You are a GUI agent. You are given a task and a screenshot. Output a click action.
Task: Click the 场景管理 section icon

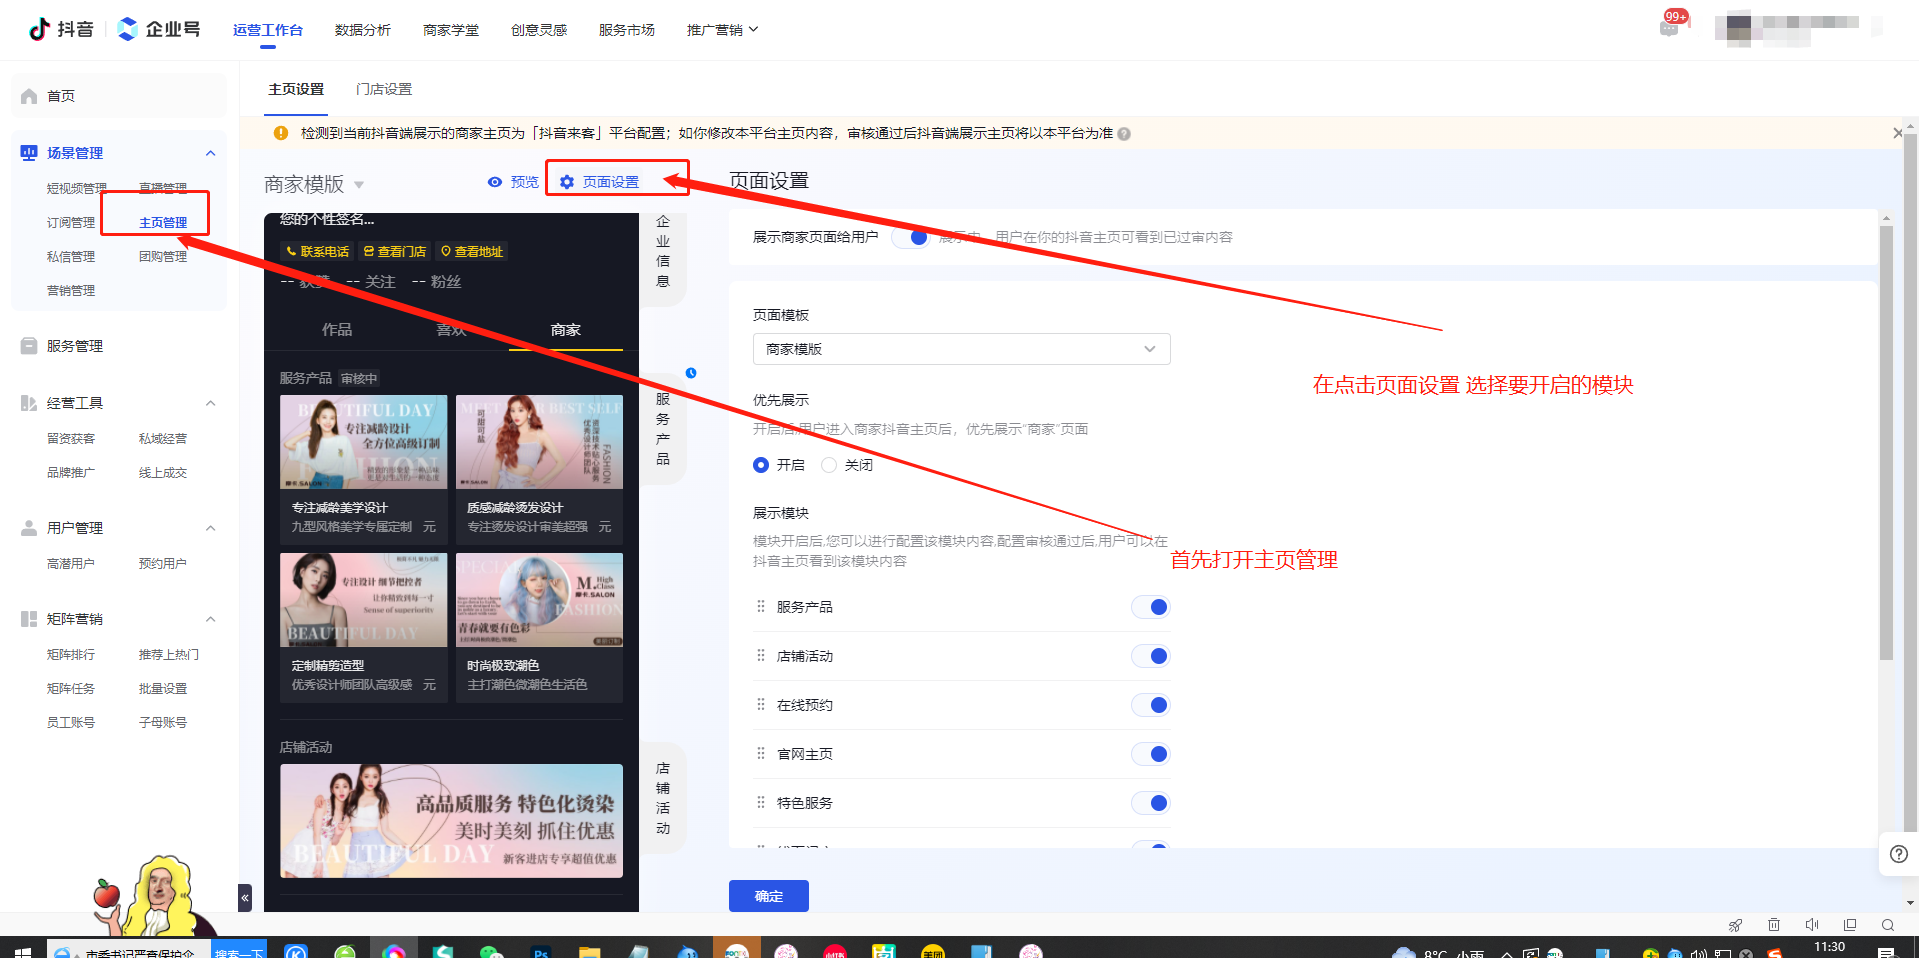click(29, 153)
